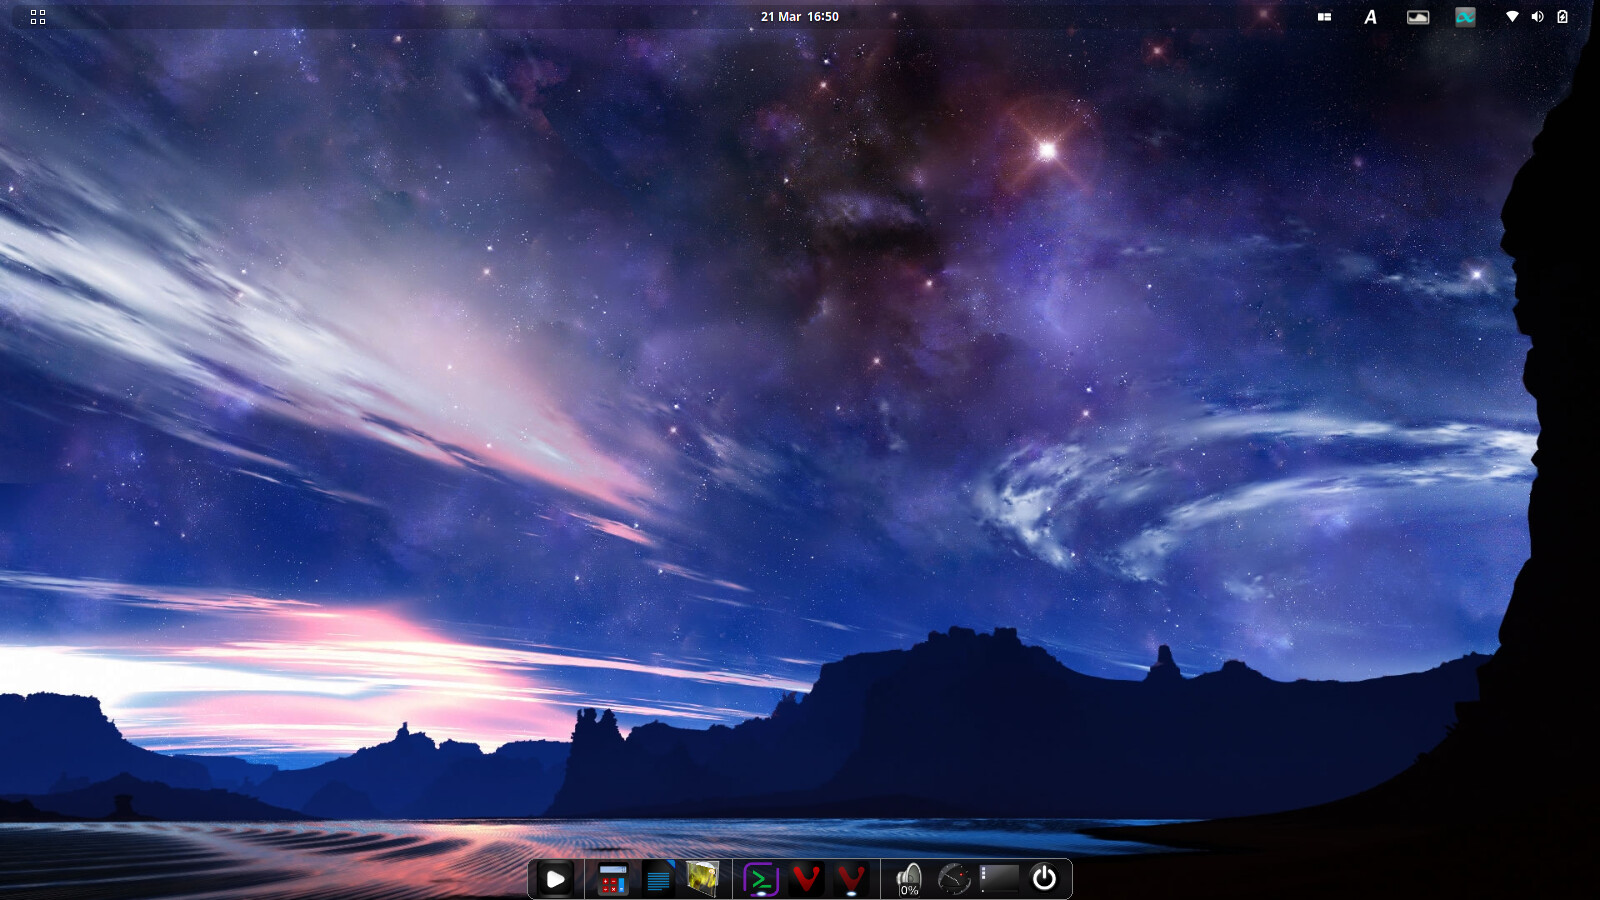Open the word processor icon in the dock
The height and width of the screenshot is (900, 1600).
(658, 879)
